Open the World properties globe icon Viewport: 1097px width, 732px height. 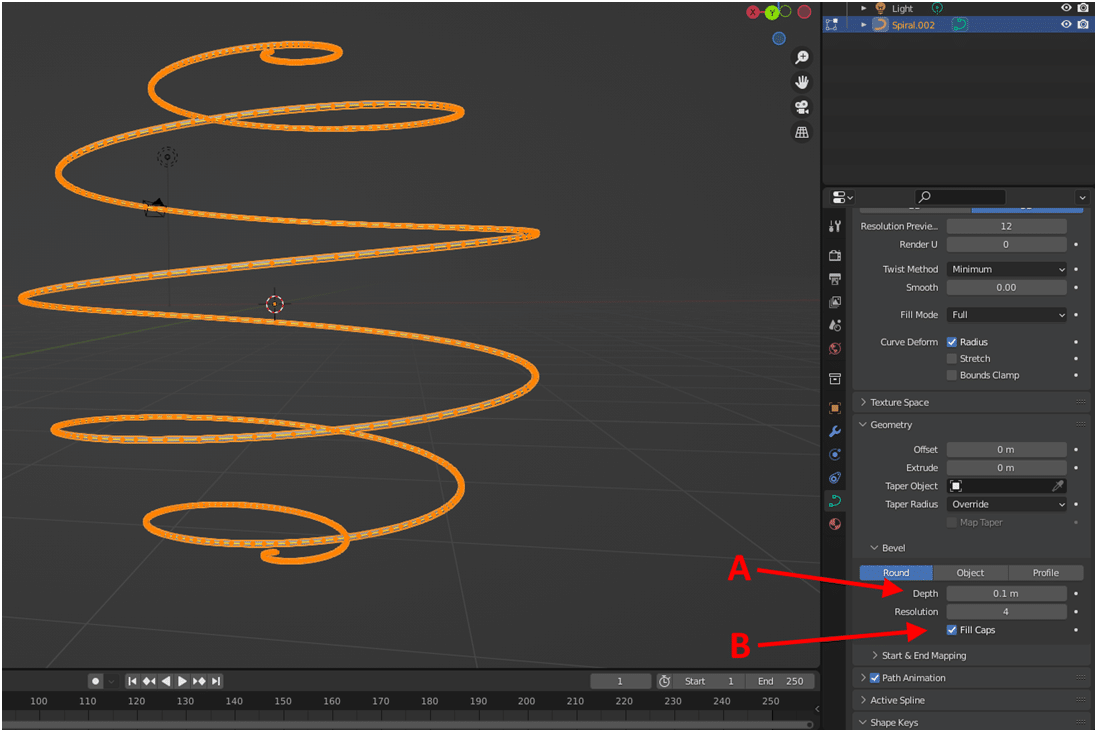coord(835,349)
